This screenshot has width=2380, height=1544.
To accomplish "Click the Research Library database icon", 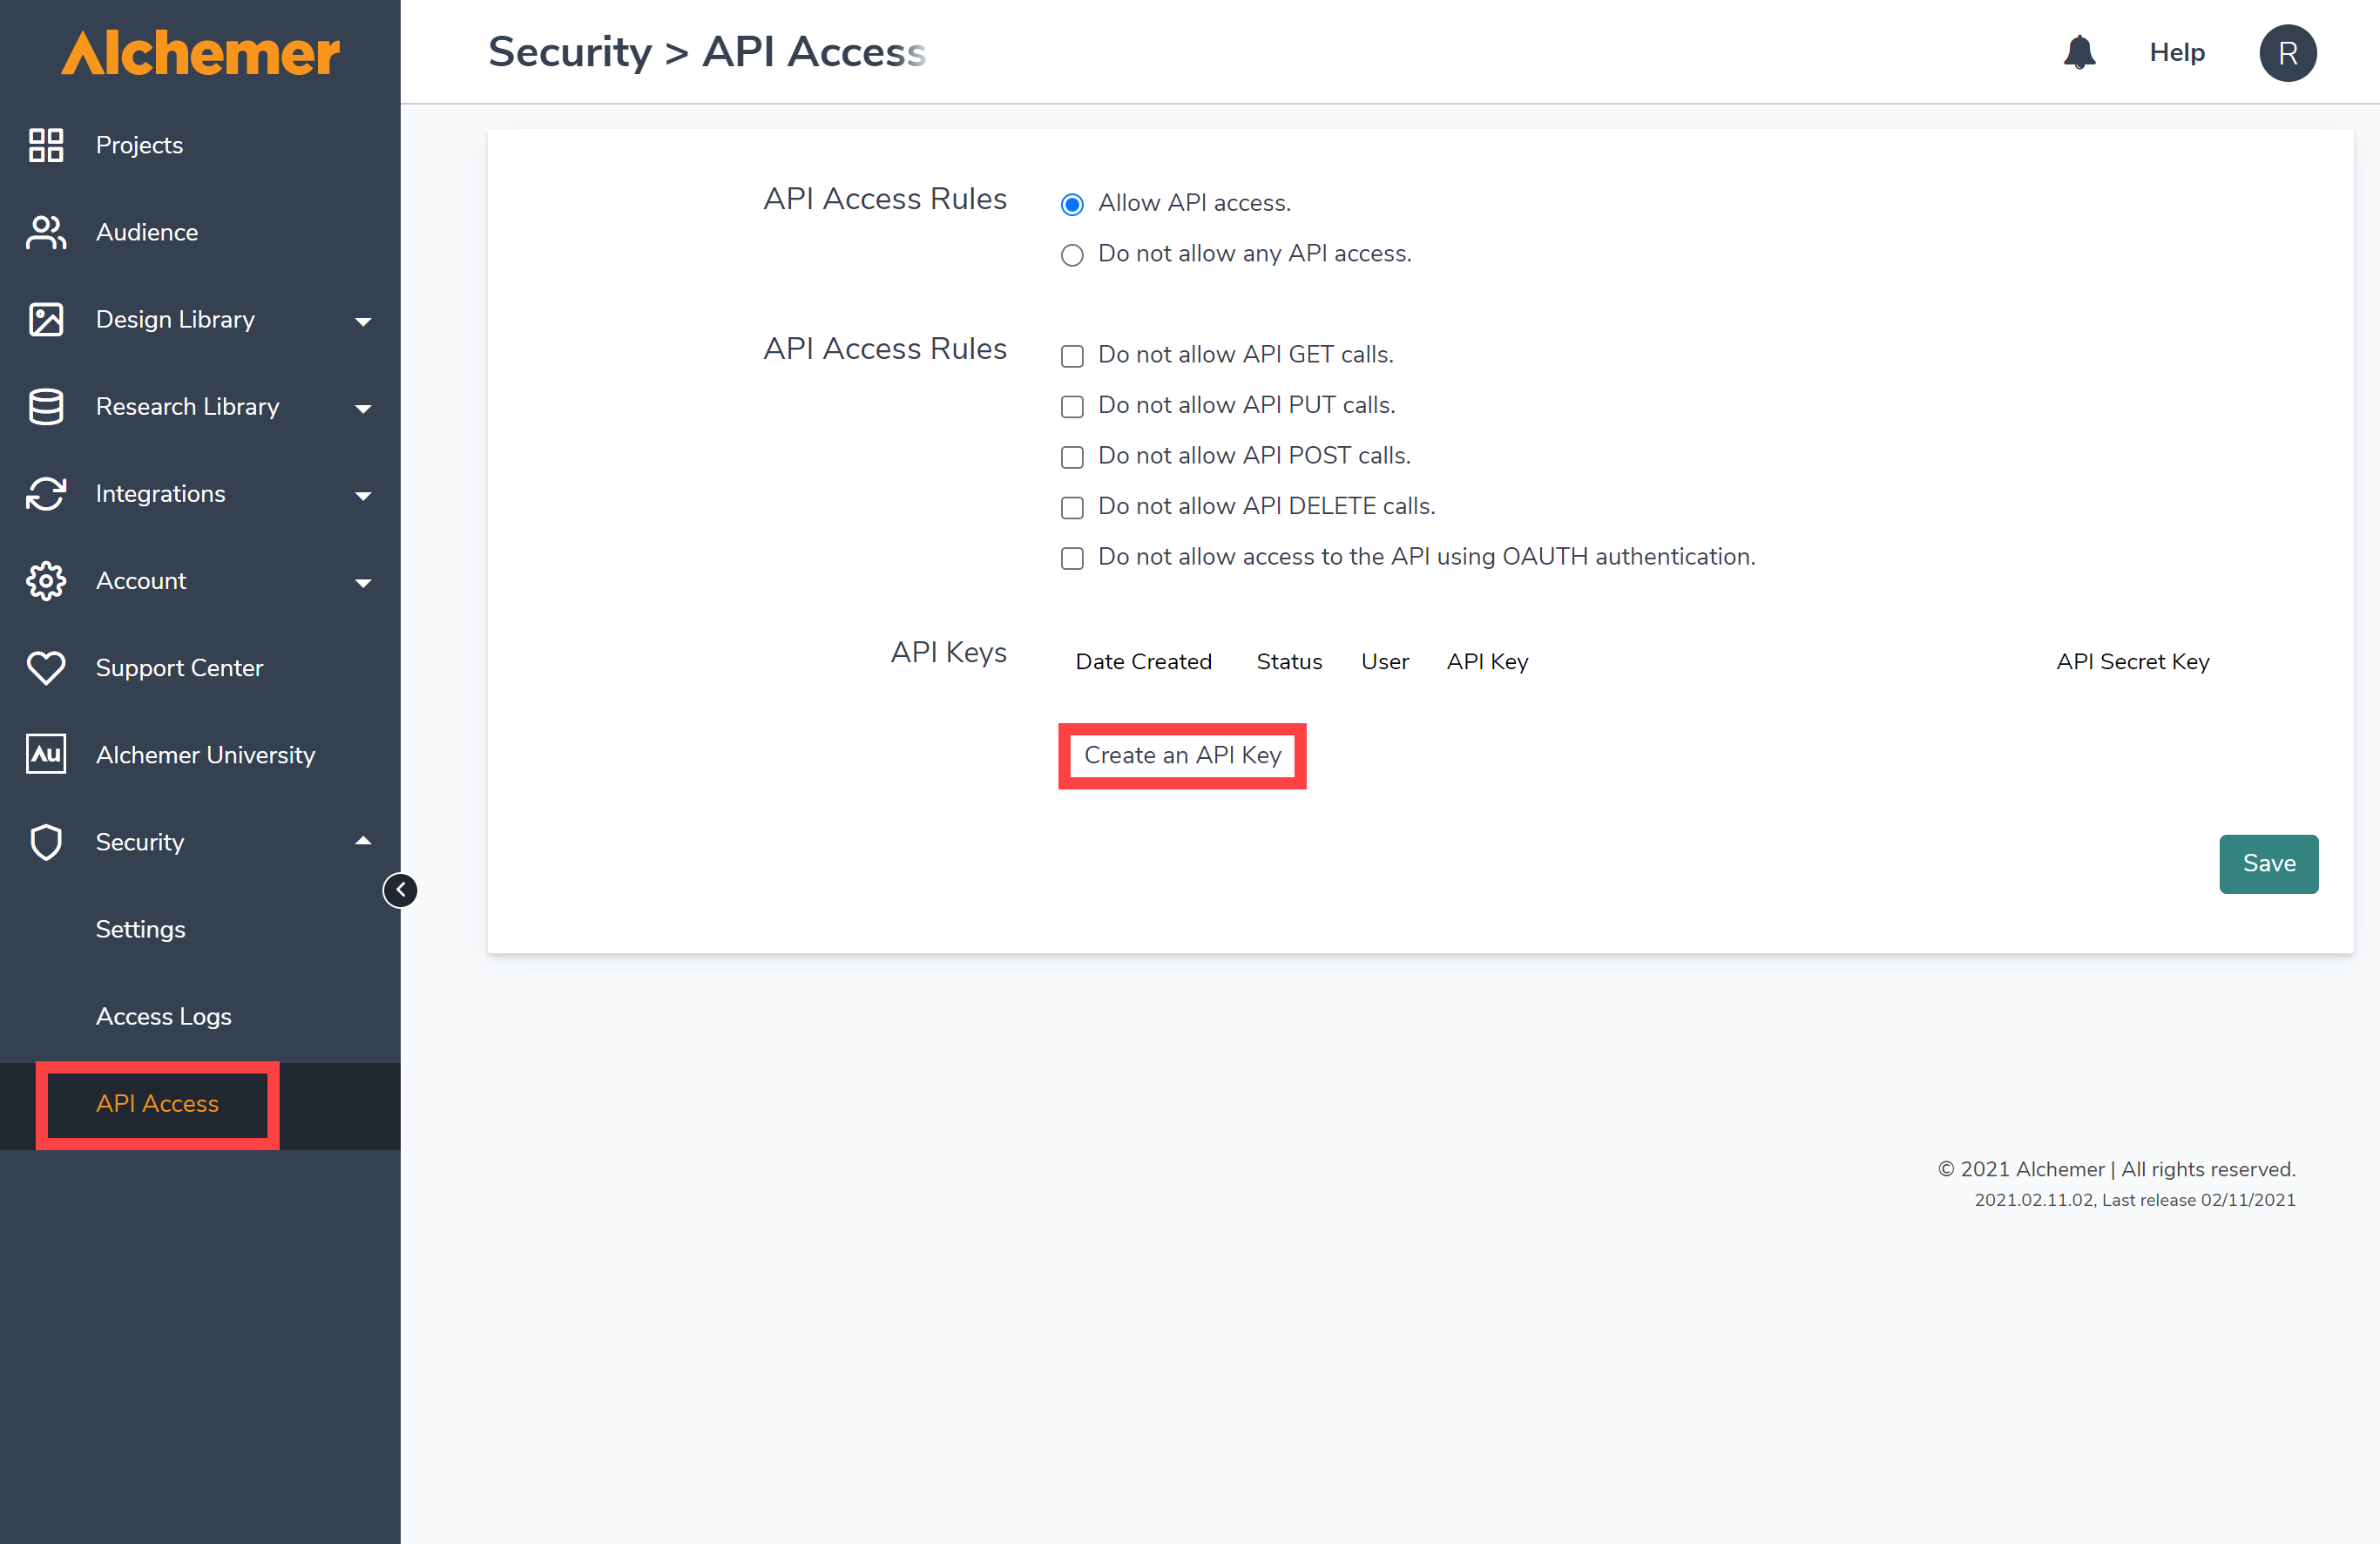I will click(46, 406).
